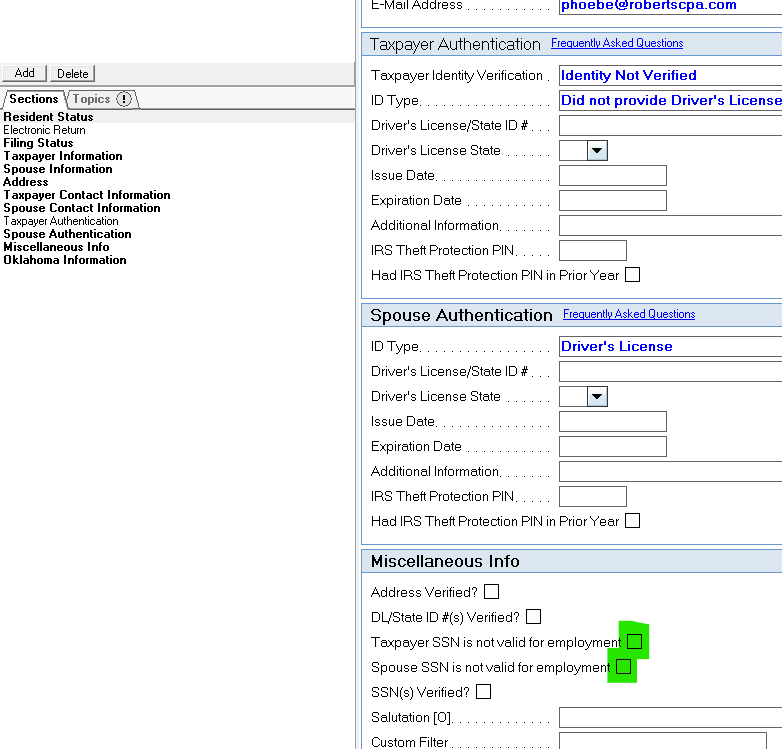The height and width of the screenshot is (749, 782).
Task: Open spouse Driver's License State dropdown
Action: pos(597,396)
